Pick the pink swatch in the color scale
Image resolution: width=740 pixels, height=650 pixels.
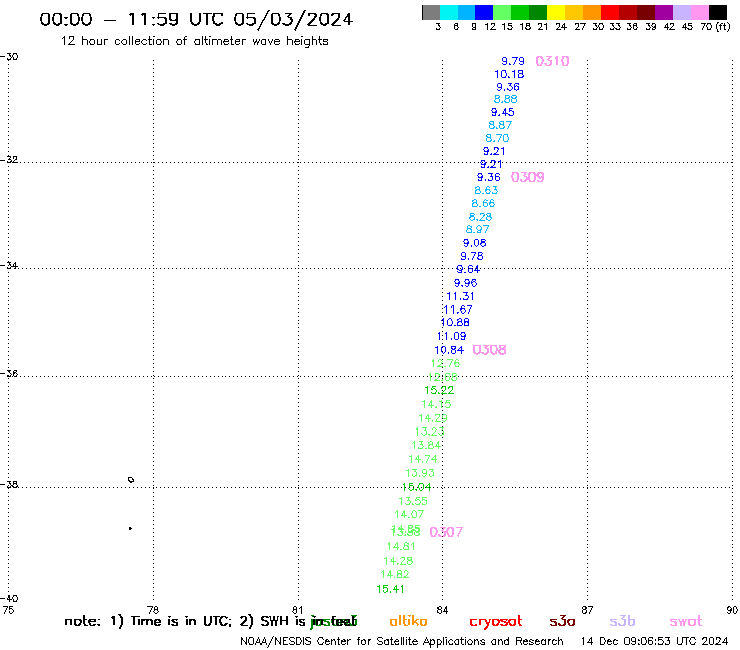tap(699, 12)
